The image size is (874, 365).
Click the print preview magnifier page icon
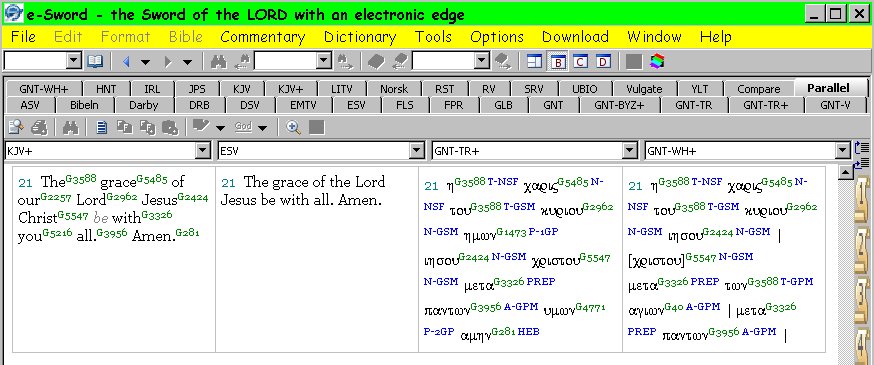click(16, 128)
